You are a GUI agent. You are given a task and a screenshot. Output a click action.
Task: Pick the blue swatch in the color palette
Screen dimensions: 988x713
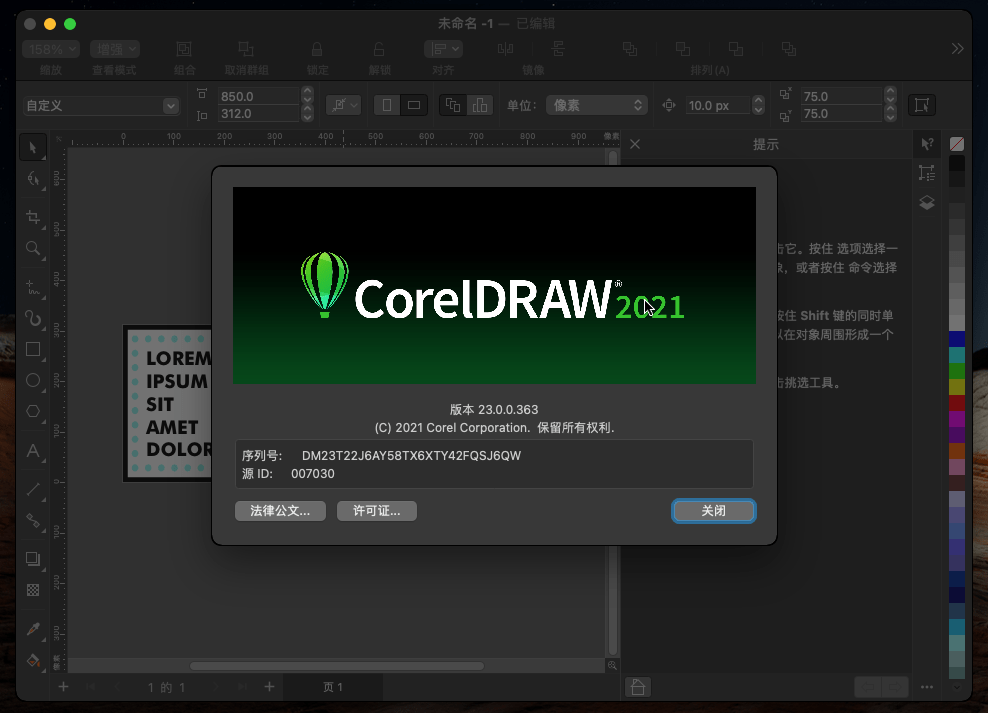click(956, 338)
